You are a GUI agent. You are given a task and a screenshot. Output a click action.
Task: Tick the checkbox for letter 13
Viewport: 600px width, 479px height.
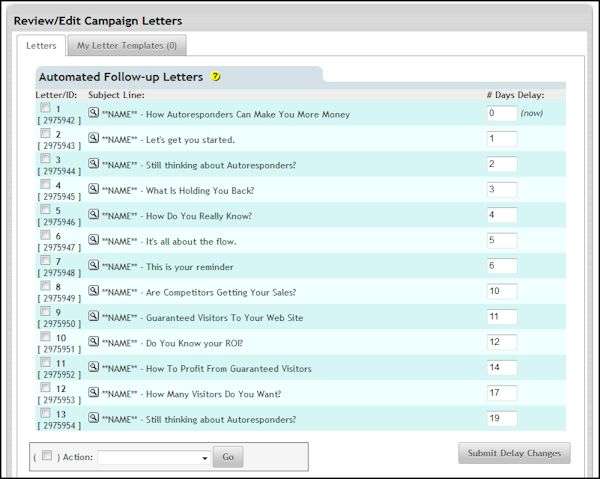point(45,412)
